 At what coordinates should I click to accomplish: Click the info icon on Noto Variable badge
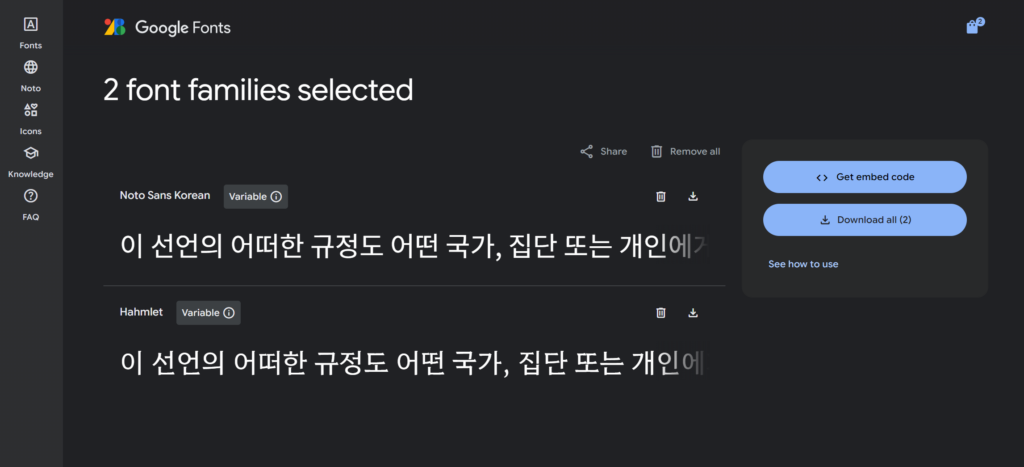point(276,197)
